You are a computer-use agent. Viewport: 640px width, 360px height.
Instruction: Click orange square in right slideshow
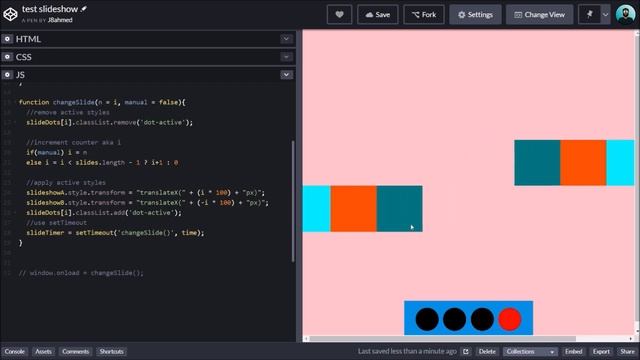(583, 162)
